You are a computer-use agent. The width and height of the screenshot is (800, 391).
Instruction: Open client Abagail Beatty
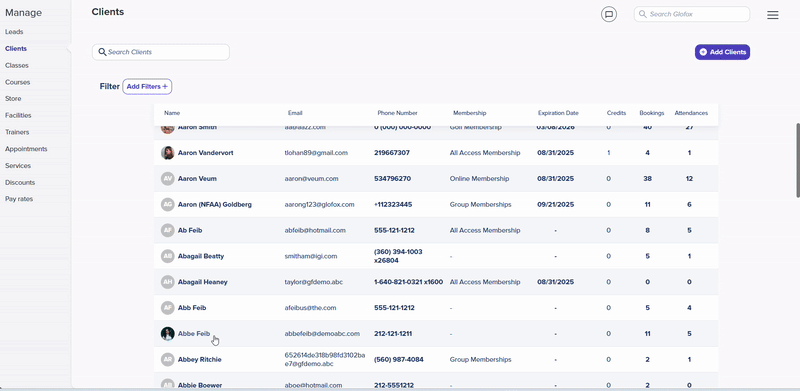[x=201, y=256]
